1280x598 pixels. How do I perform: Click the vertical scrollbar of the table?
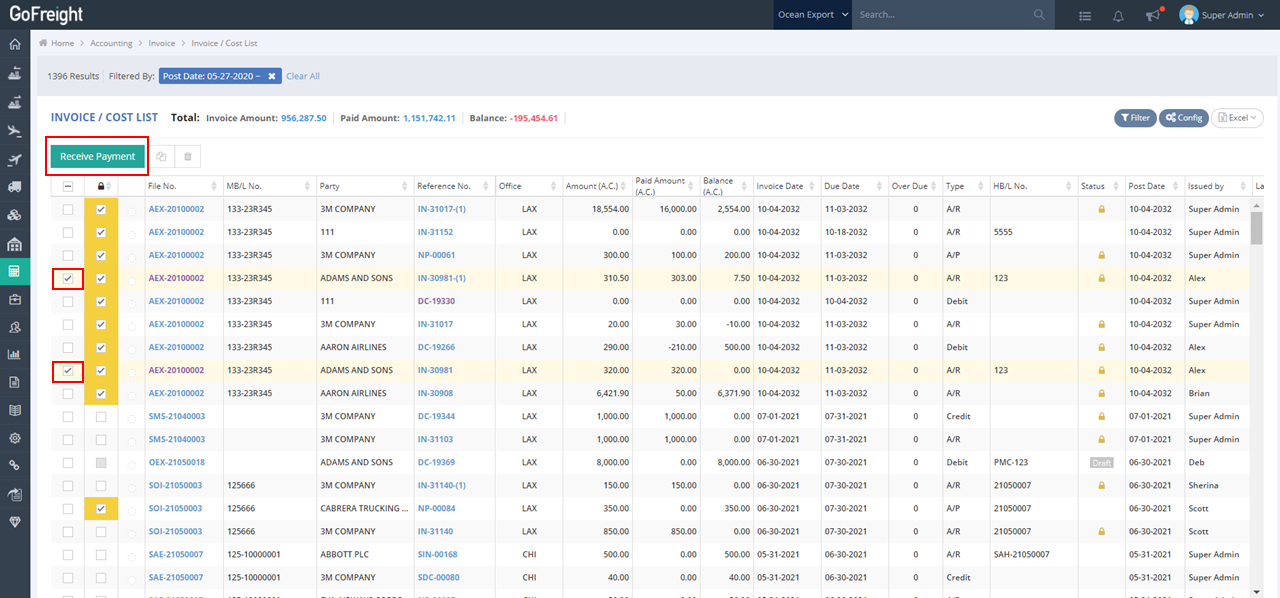(x=1256, y=230)
